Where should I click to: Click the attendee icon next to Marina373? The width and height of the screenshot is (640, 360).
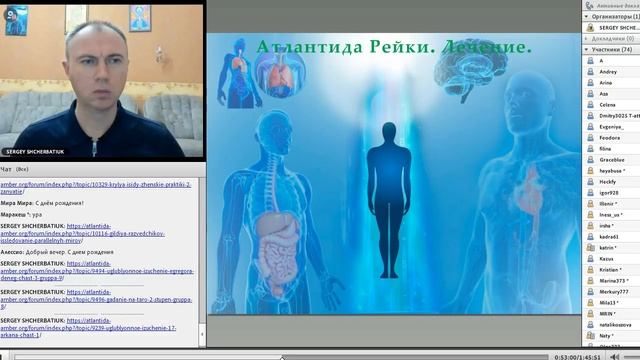590,281
